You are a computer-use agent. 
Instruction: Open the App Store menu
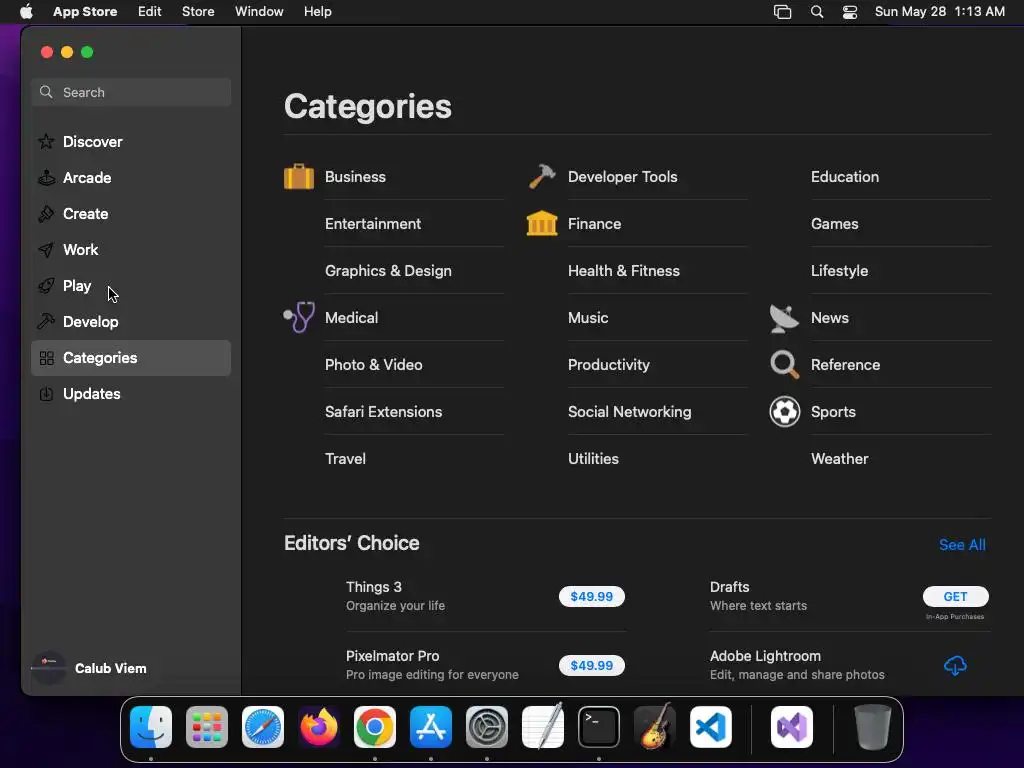click(85, 12)
